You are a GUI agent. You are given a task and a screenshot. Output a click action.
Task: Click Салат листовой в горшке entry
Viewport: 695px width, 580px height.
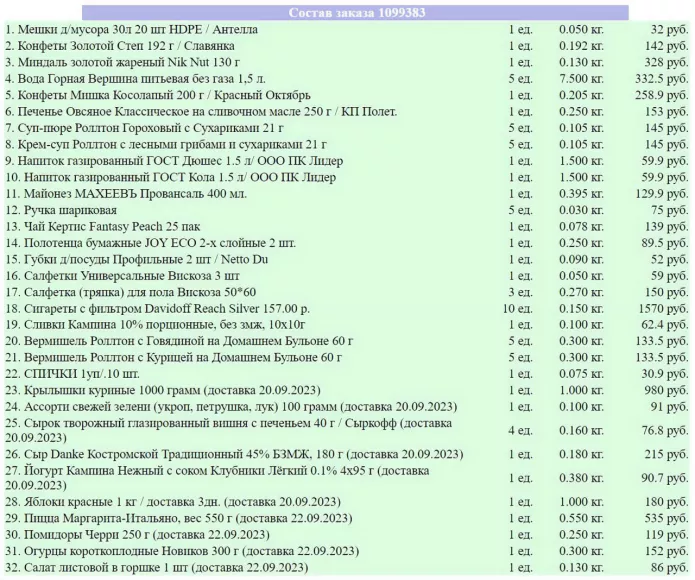tap(157, 568)
